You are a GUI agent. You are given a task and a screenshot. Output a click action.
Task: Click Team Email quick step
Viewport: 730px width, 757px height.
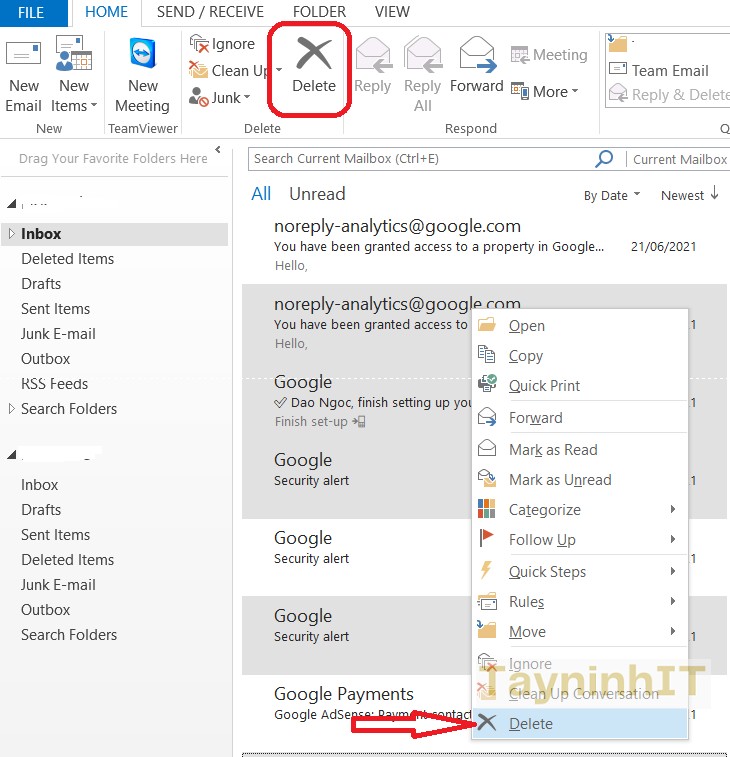[x=669, y=71]
